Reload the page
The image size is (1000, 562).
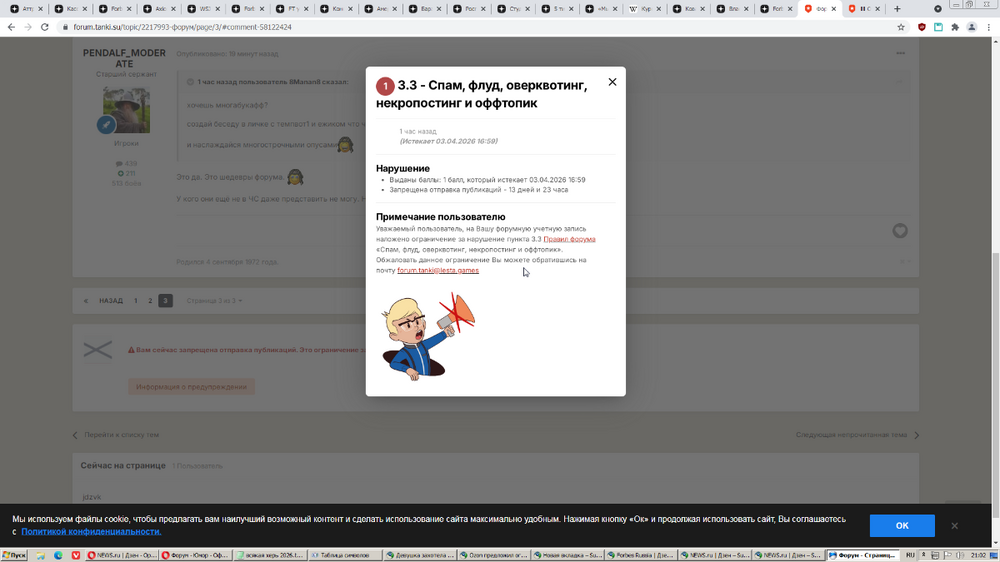(45, 27)
